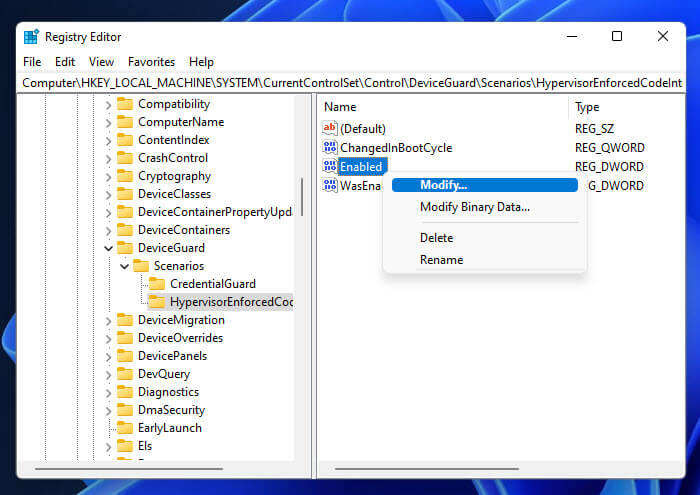Click the tree pane vertical scrollbar thumb
This screenshot has width=700, height=495.
click(x=302, y=197)
